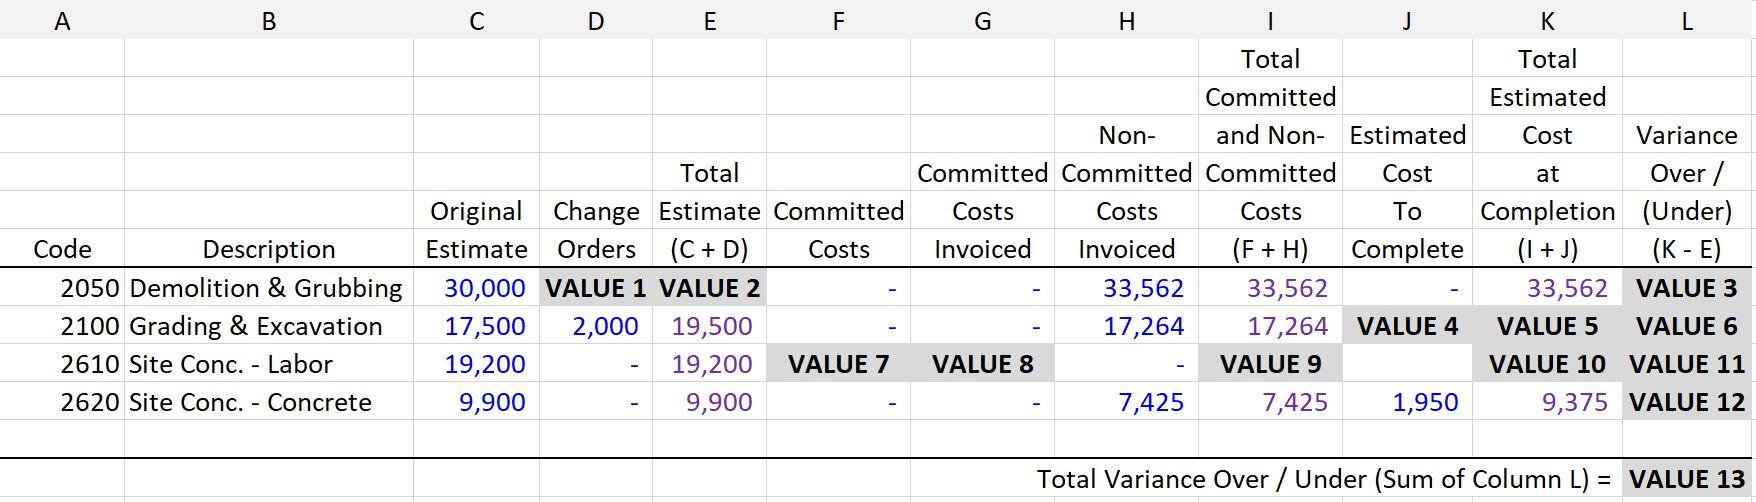This screenshot has width=1756, height=502.
Task: Click the VALUE 9 cell
Action: [x=1270, y=364]
